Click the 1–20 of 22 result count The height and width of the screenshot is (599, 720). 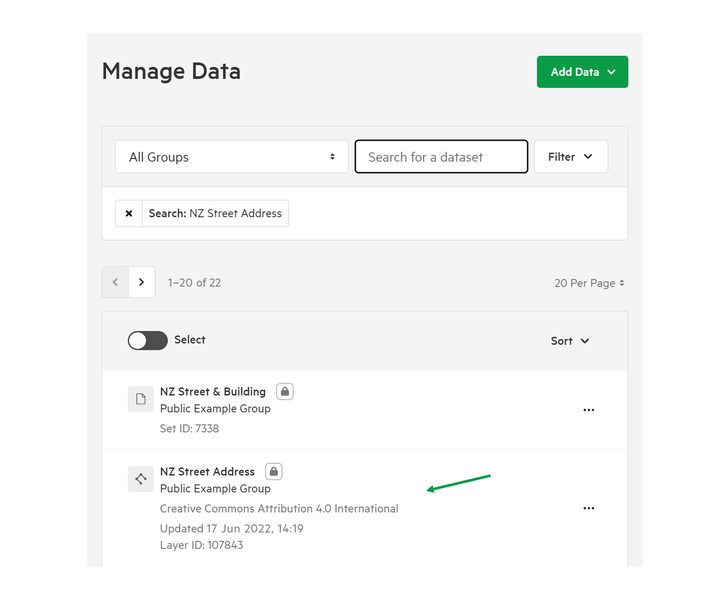[x=194, y=283]
